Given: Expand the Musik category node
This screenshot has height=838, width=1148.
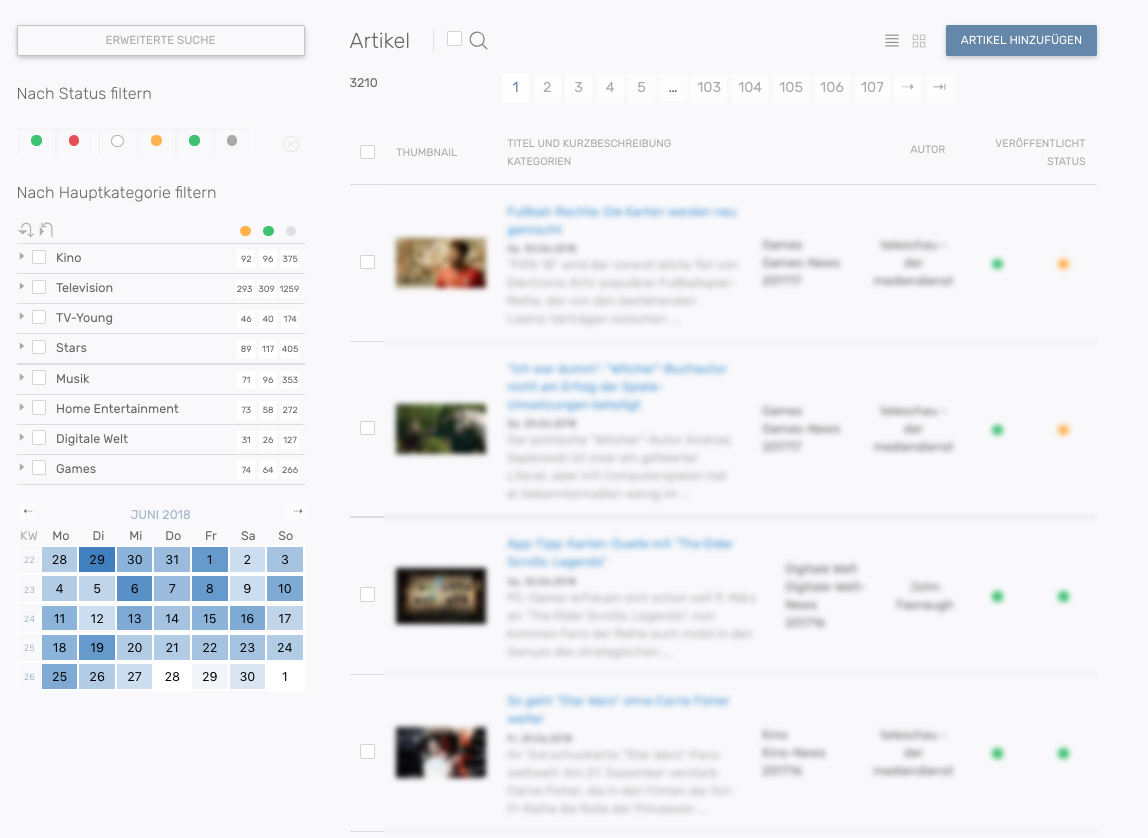Looking at the screenshot, I should click(x=22, y=378).
